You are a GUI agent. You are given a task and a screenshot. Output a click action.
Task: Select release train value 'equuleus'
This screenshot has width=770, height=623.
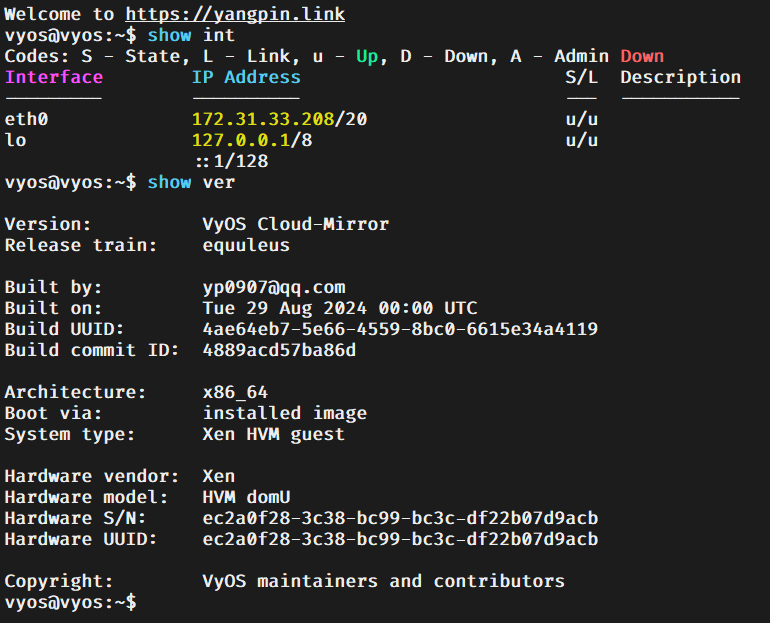246,245
